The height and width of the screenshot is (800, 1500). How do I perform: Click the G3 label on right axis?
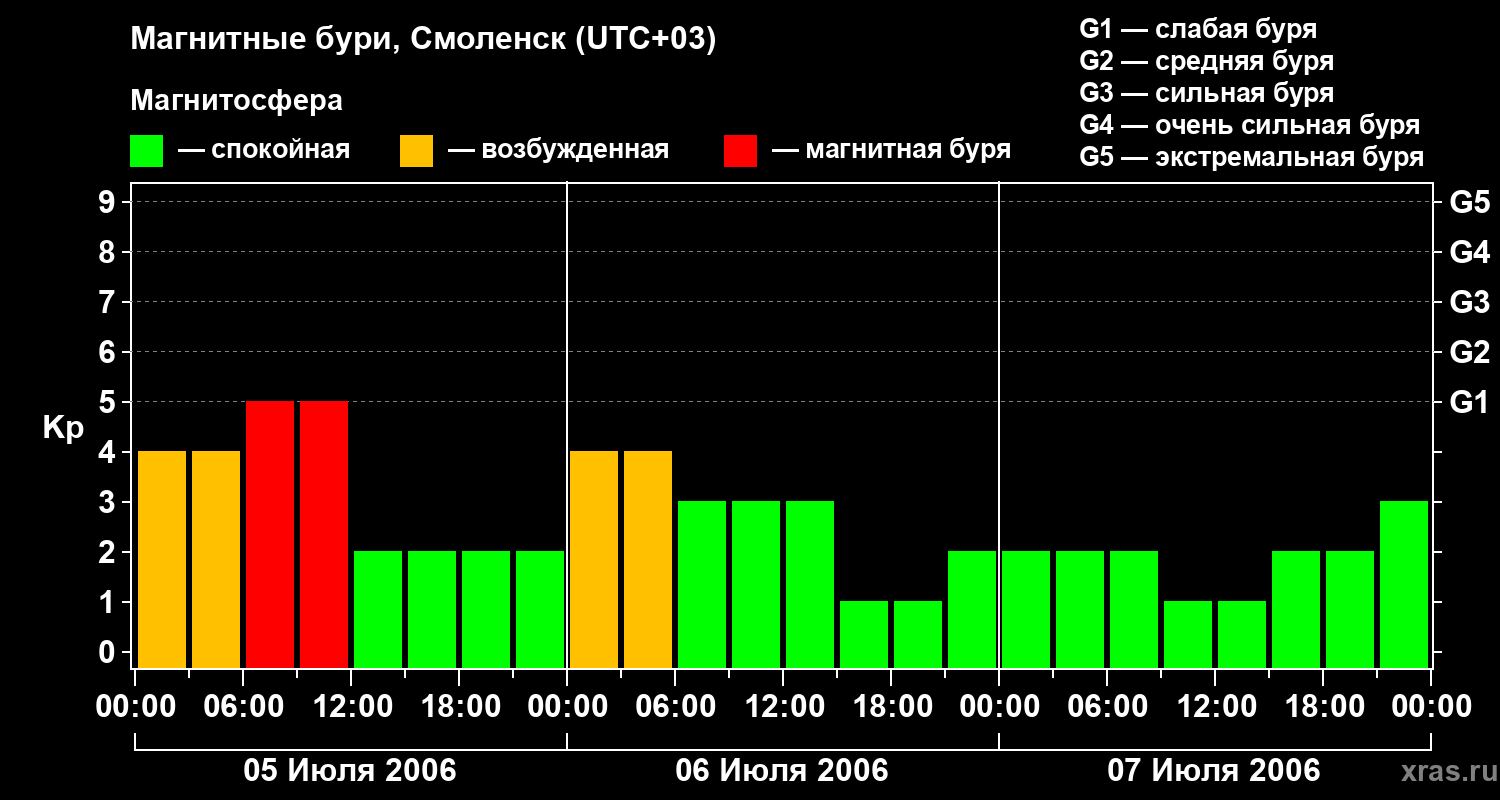[x=1469, y=302]
